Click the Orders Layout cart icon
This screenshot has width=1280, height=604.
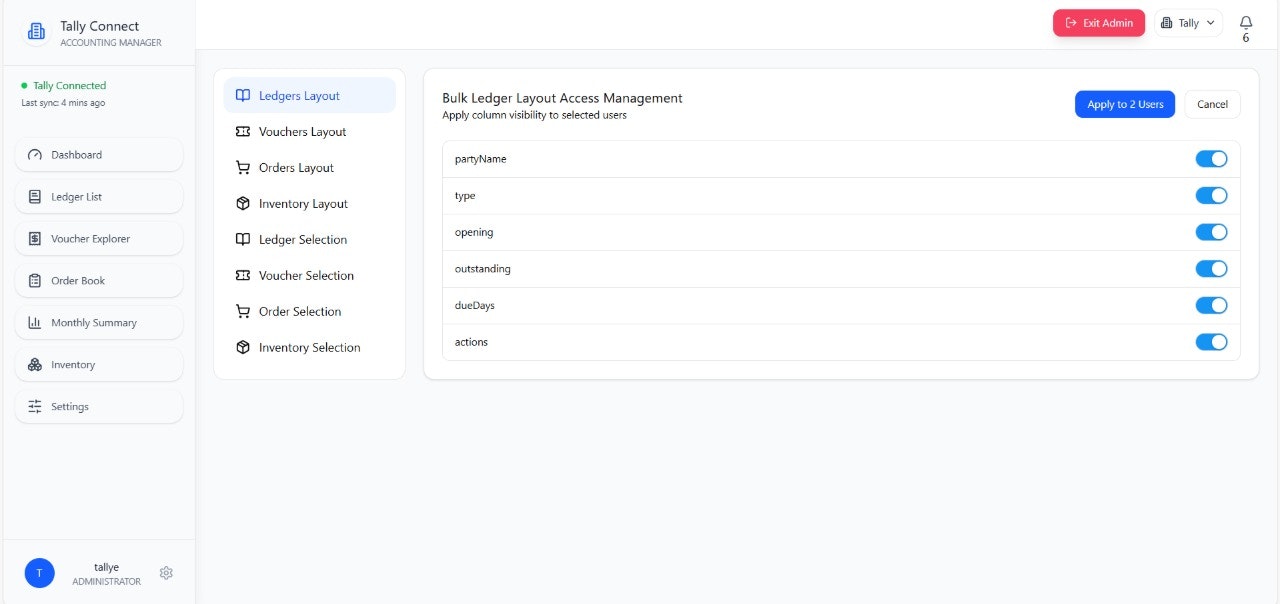pyautogui.click(x=242, y=168)
